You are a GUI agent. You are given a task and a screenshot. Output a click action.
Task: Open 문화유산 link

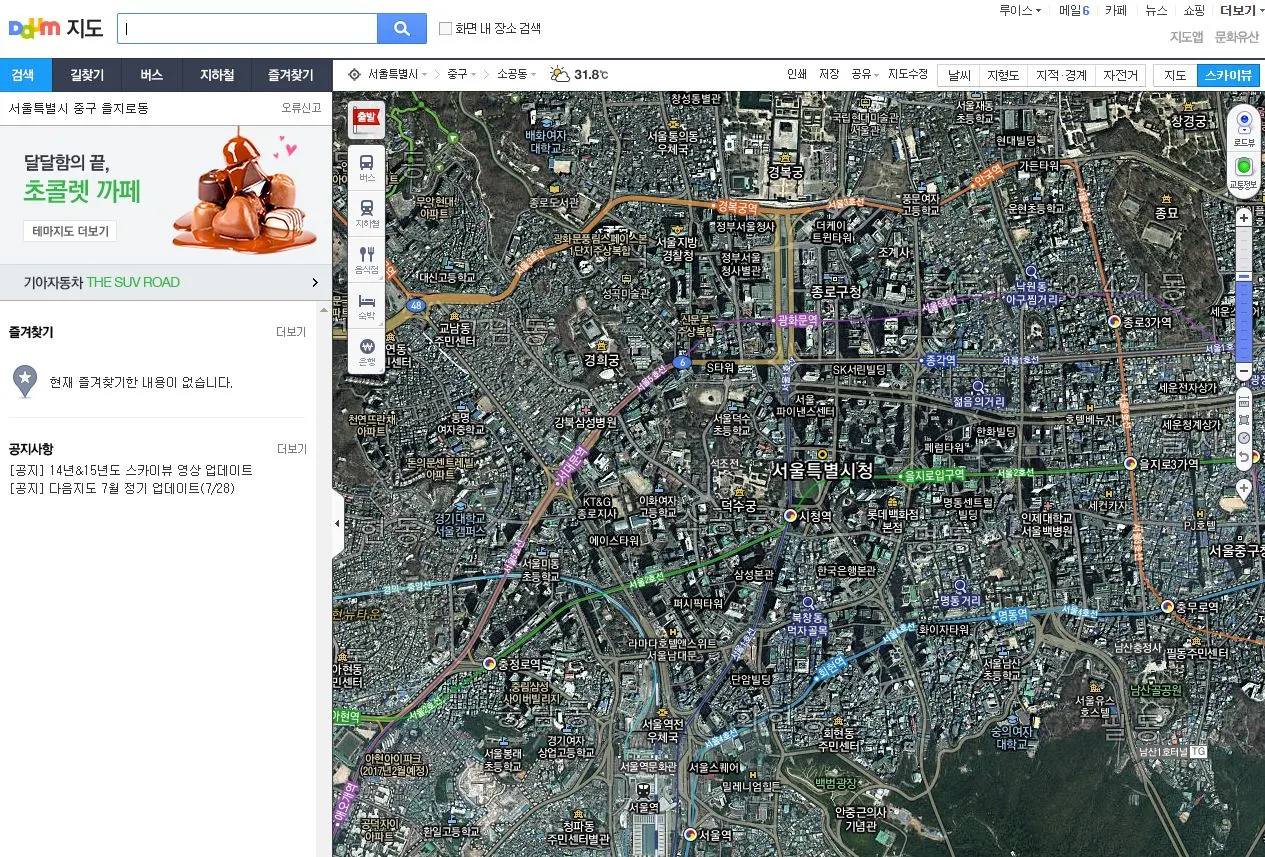(1237, 37)
